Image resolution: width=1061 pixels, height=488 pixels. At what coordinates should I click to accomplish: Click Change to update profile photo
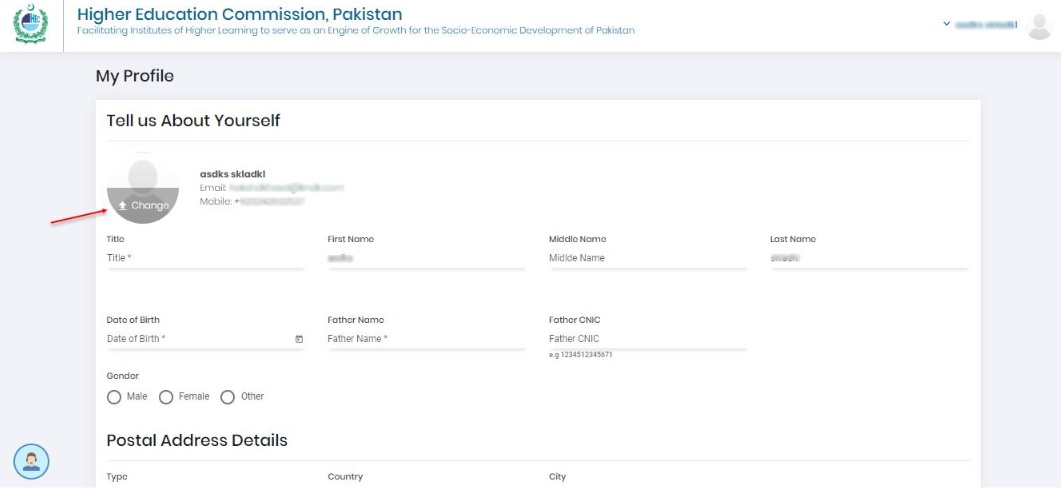(x=150, y=205)
